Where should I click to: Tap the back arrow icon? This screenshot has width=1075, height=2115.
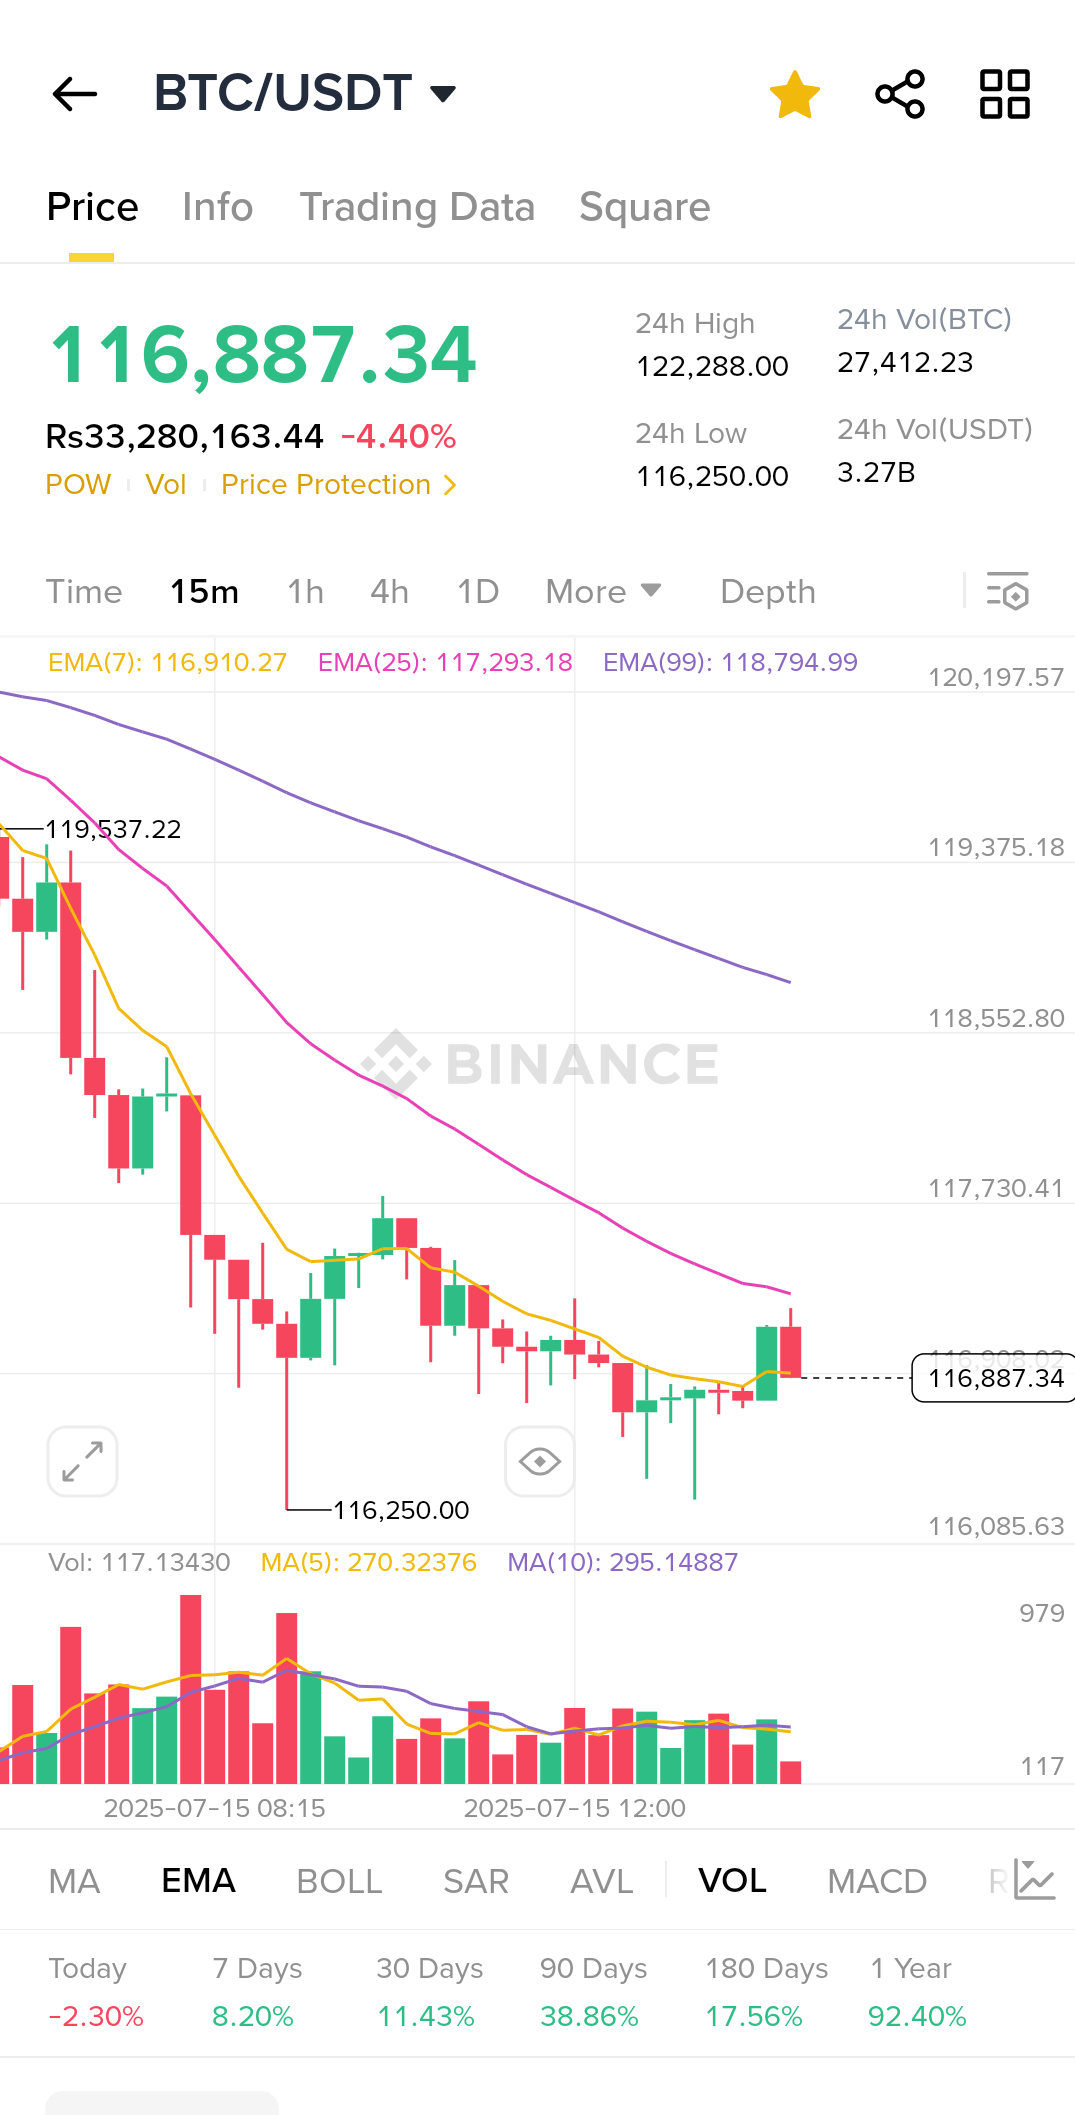tap(75, 94)
